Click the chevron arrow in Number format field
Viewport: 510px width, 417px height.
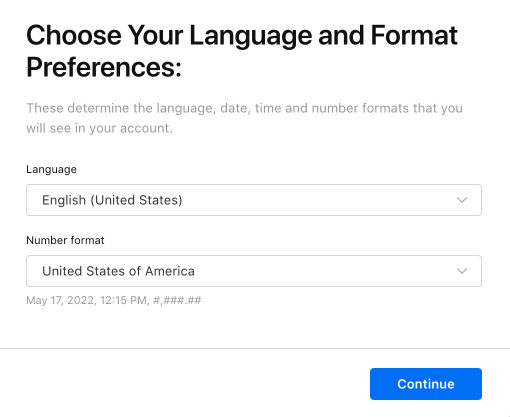tap(462, 271)
